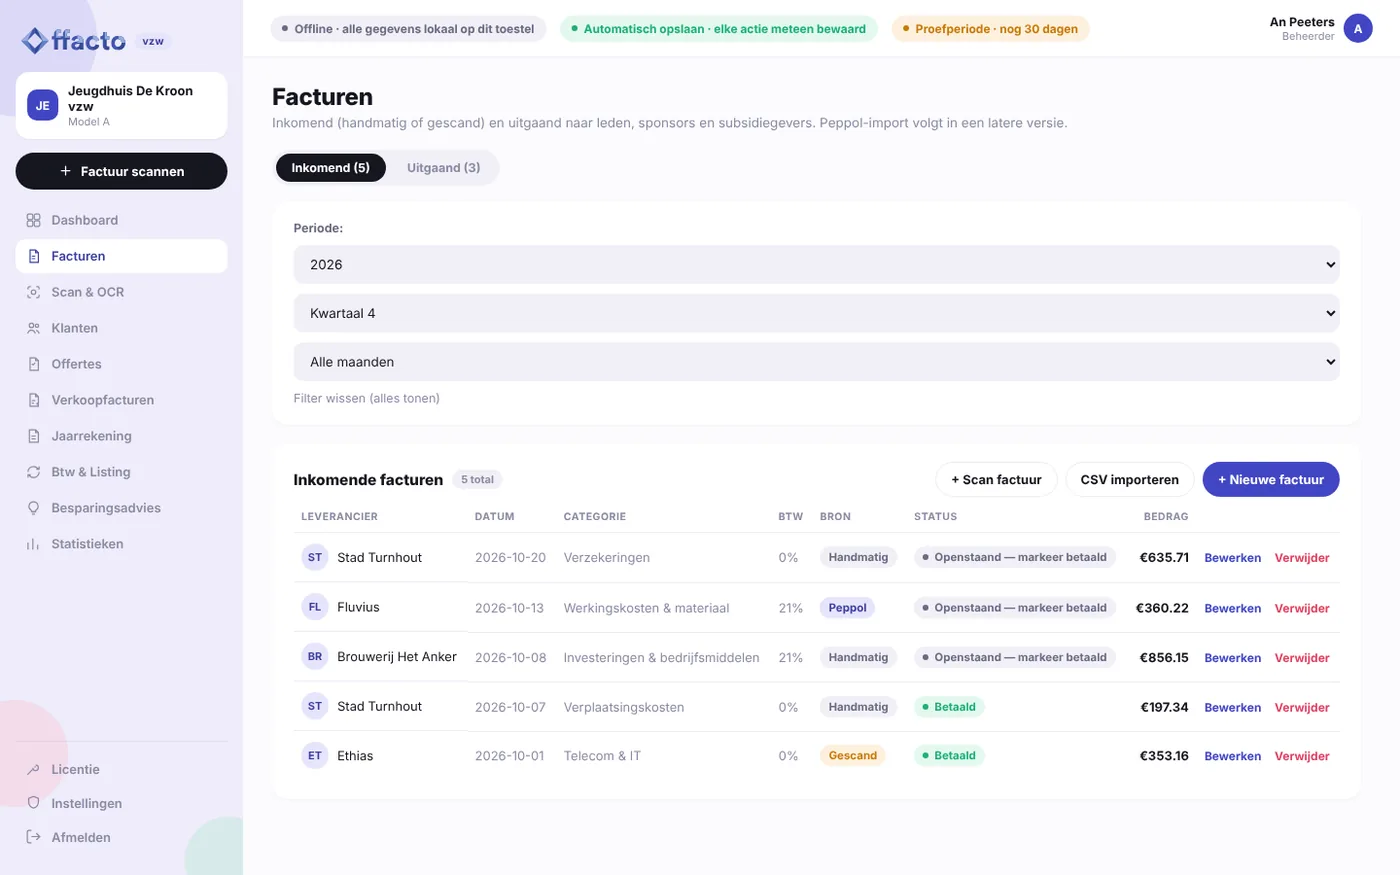Click the Besparingsadvies lightbulb icon

pos(33,508)
